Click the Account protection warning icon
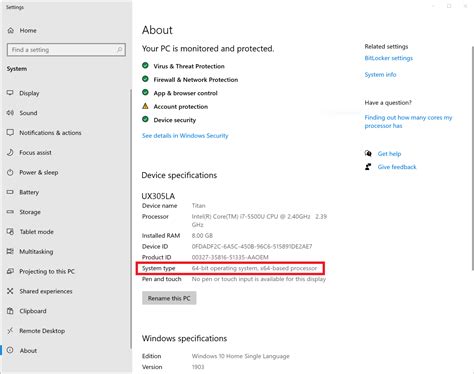This screenshot has width=474, height=374. [145, 106]
